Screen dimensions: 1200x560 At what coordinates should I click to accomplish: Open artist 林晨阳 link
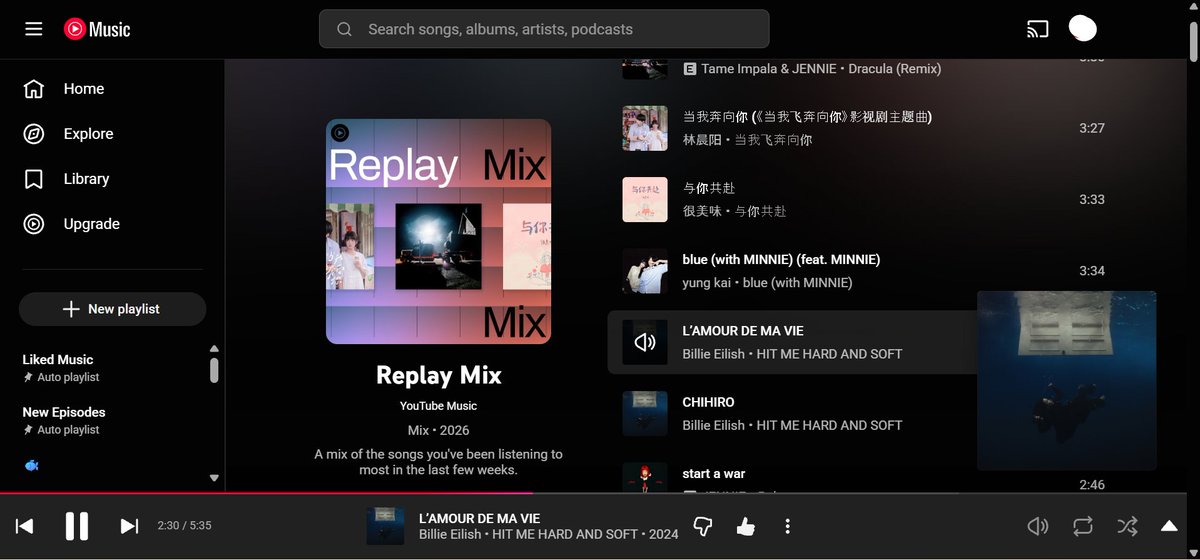[703, 140]
